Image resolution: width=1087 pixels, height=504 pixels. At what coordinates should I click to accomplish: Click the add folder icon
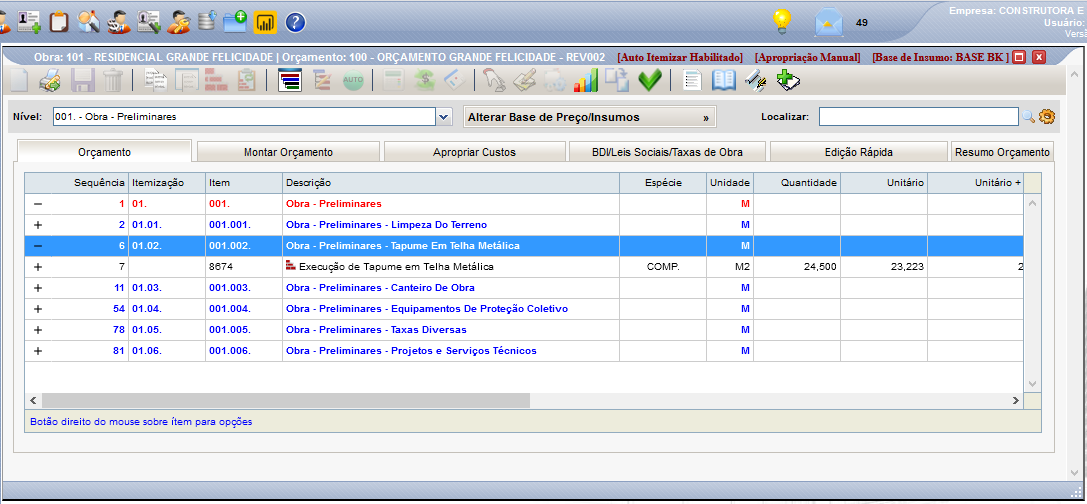pos(235,21)
